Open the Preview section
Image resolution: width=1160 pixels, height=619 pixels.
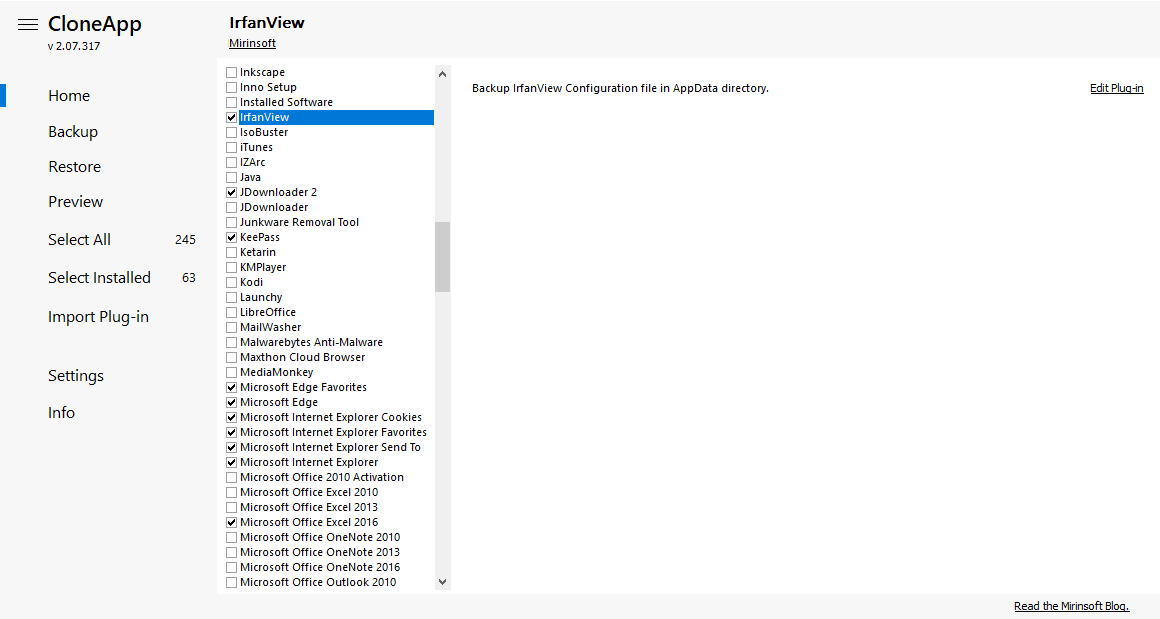pos(75,201)
